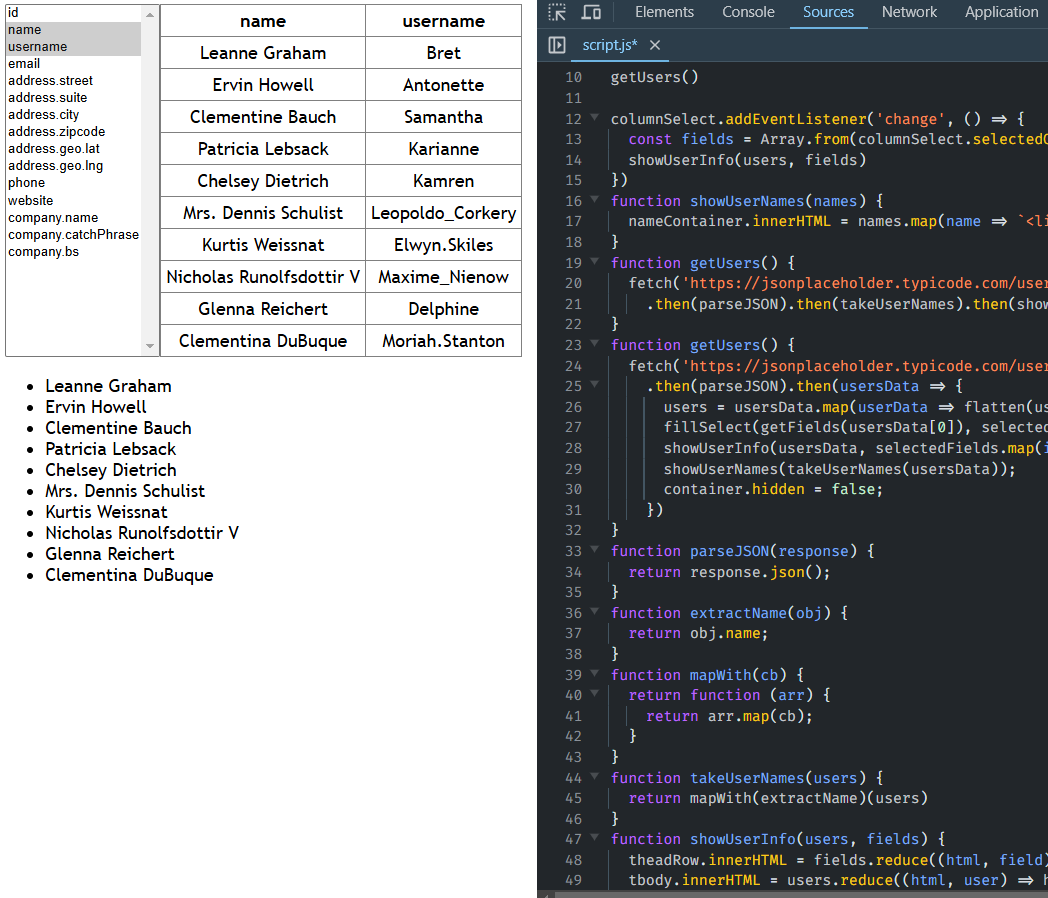Select the address.geo.lat option
This screenshot has width=1048, height=898.
click(74, 149)
